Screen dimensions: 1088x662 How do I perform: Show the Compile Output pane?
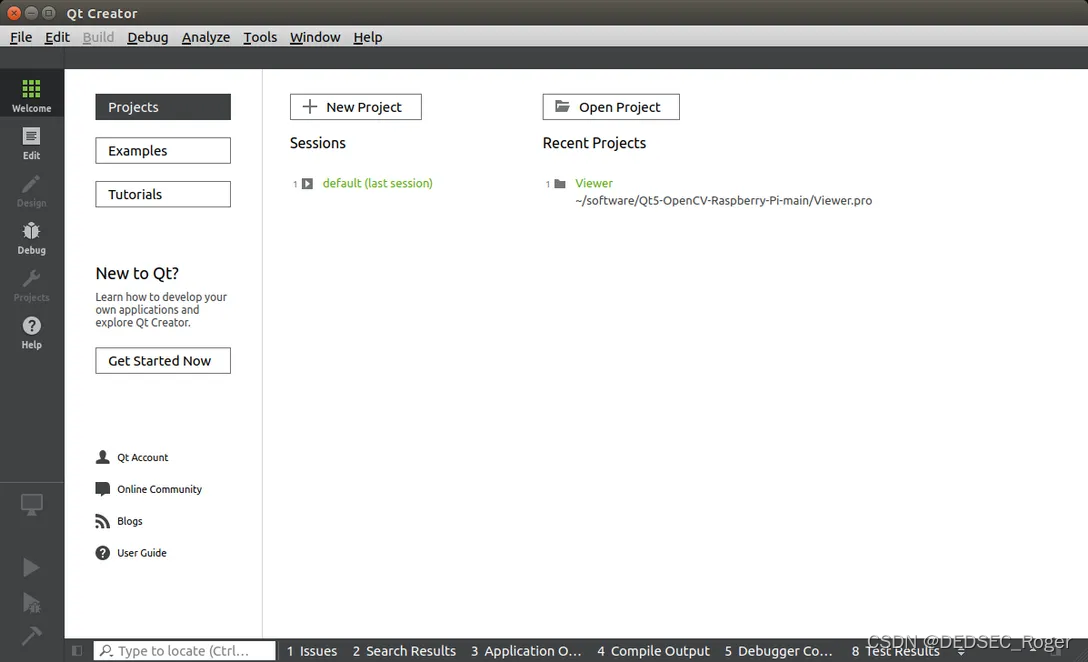(x=653, y=651)
